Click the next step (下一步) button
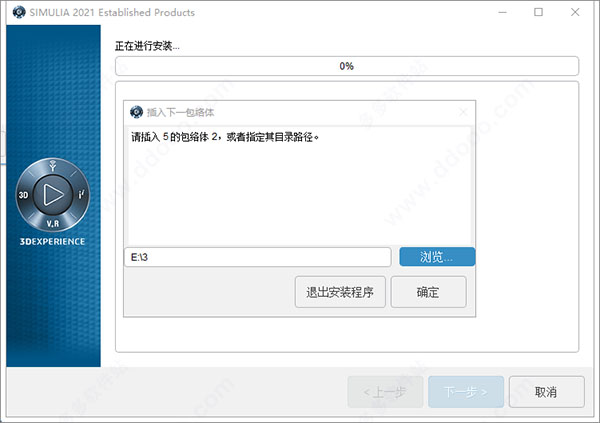This screenshot has height=423, width=600. click(x=466, y=392)
